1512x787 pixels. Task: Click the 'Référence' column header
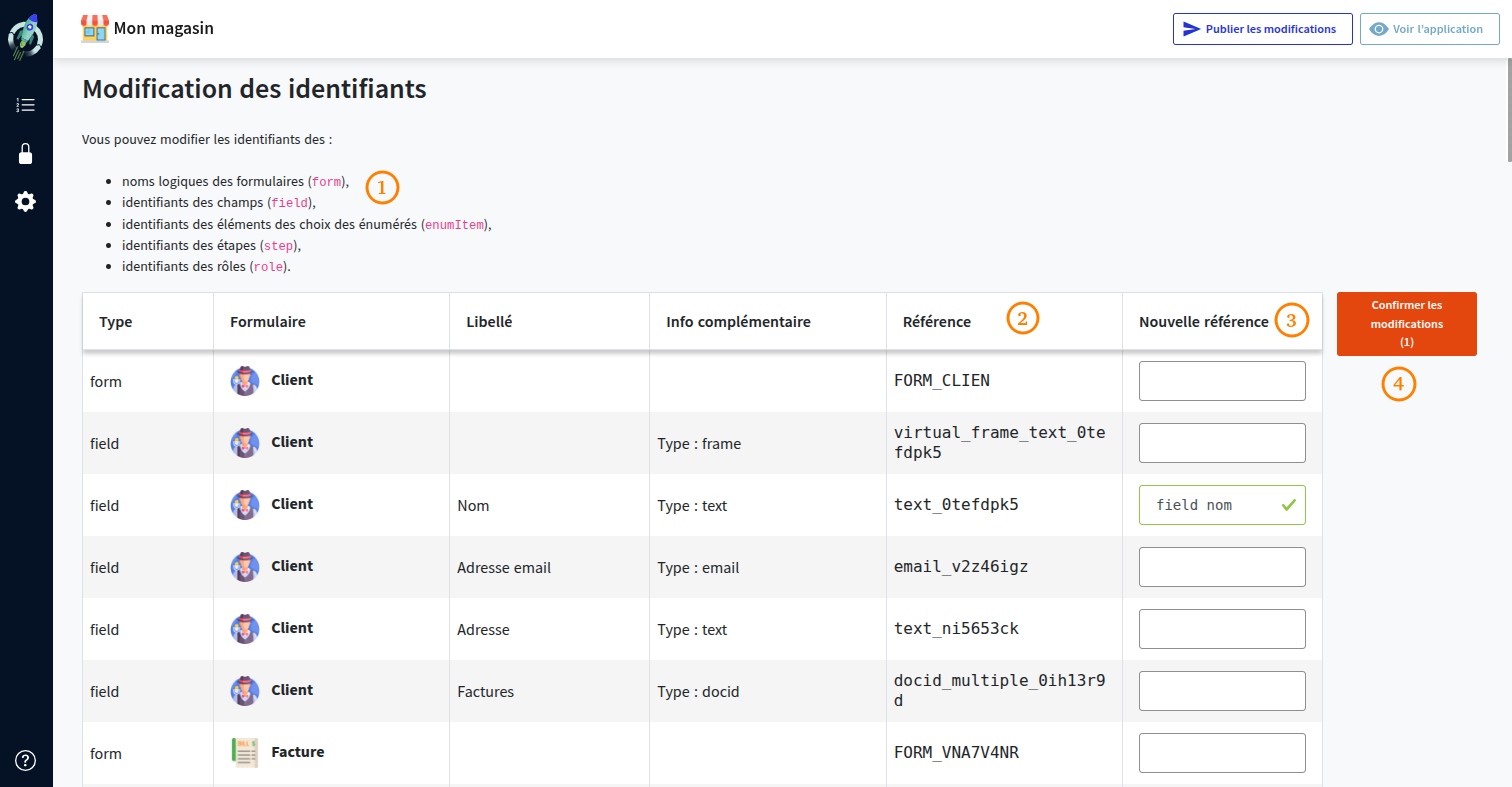pyautogui.click(x=937, y=321)
